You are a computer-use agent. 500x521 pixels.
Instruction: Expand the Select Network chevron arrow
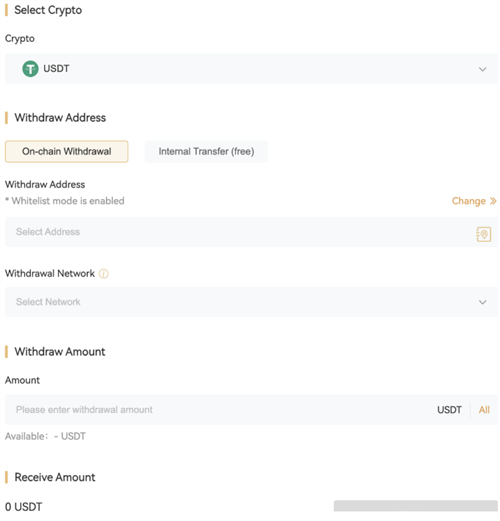(x=482, y=302)
